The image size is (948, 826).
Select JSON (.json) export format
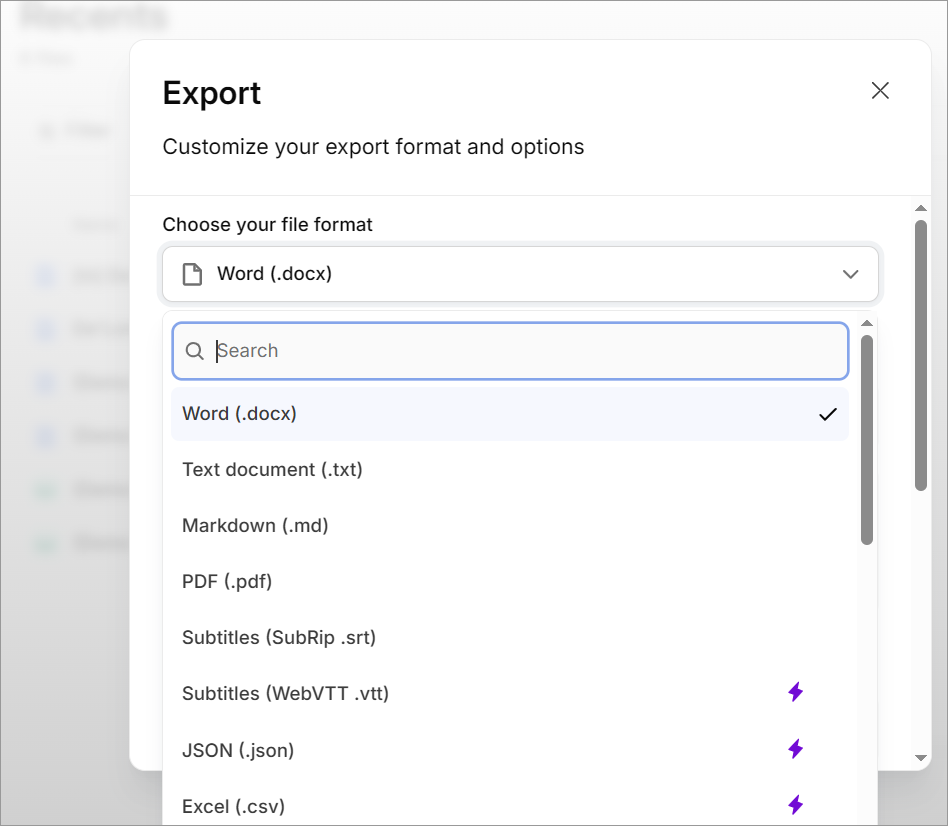click(510, 750)
